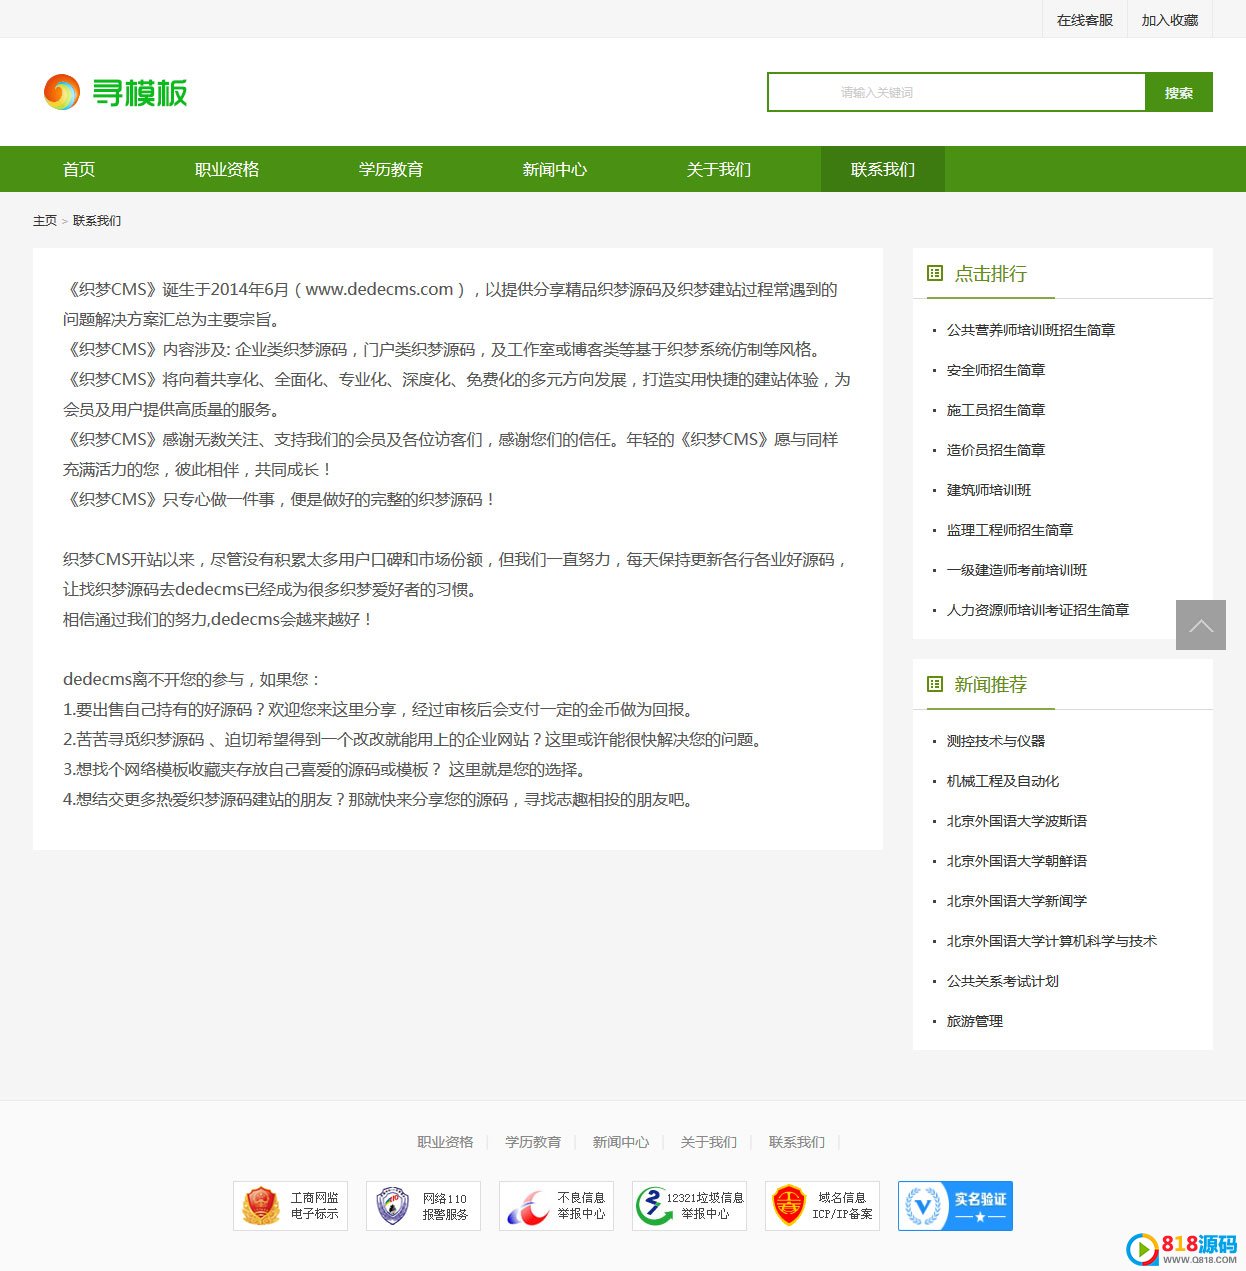Open 施工员招生简章 article

[996, 410]
